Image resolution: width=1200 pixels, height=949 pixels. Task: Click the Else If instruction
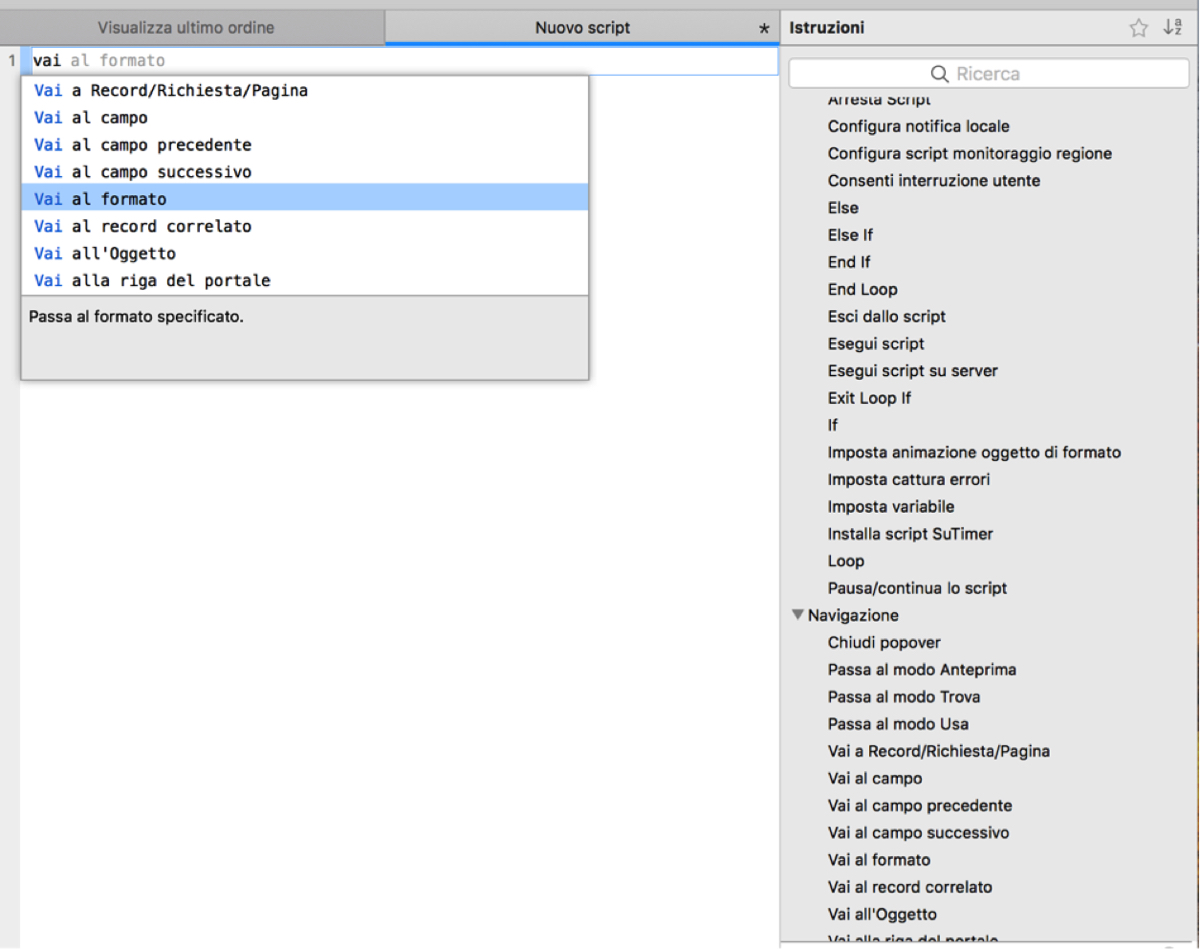(x=850, y=235)
